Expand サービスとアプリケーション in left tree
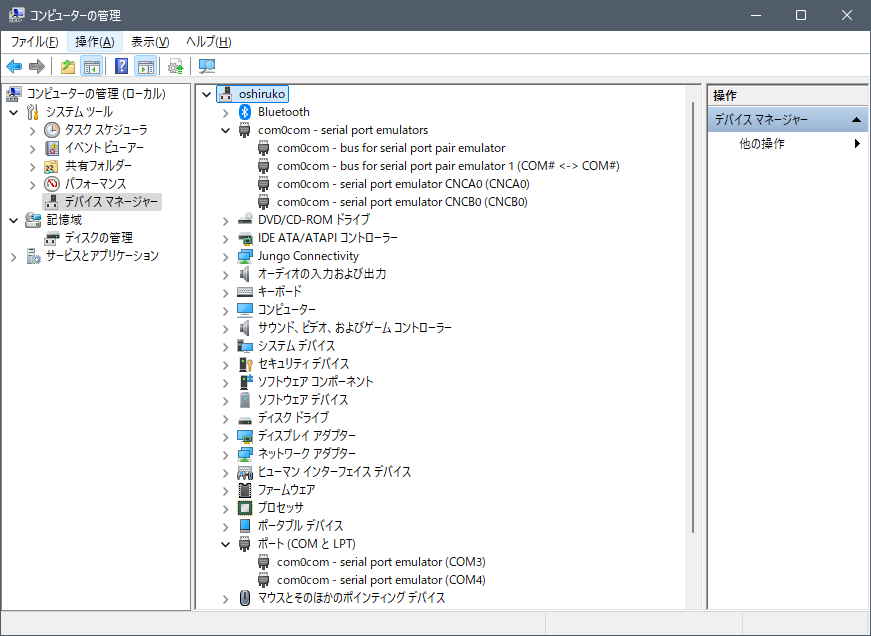871x636 pixels. click(14, 256)
